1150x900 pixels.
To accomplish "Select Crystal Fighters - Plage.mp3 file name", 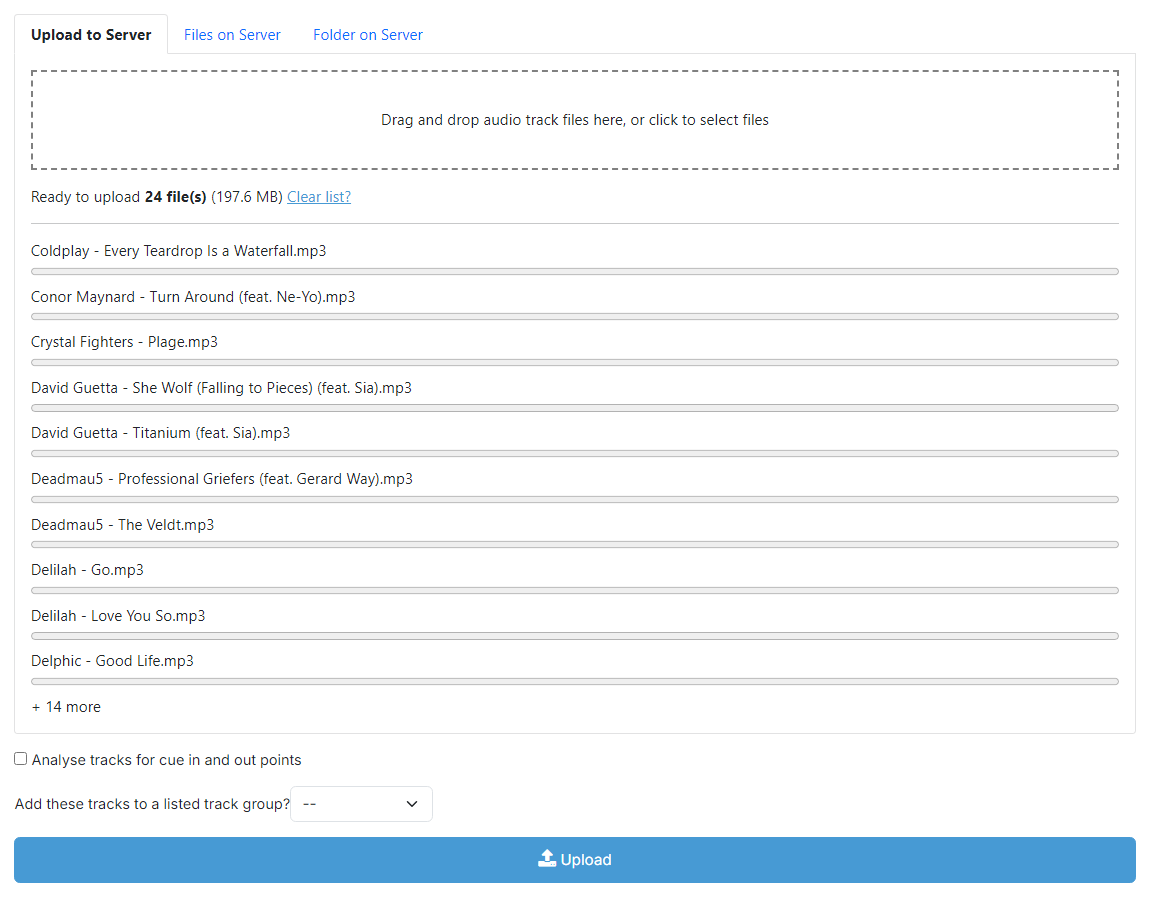I will coord(124,343).
